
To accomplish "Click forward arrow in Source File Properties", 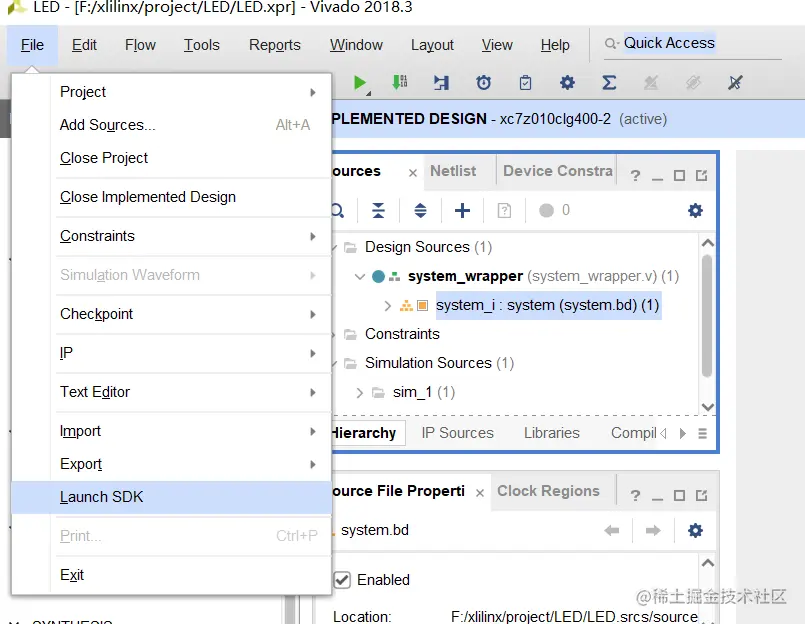I will [x=653, y=531].
